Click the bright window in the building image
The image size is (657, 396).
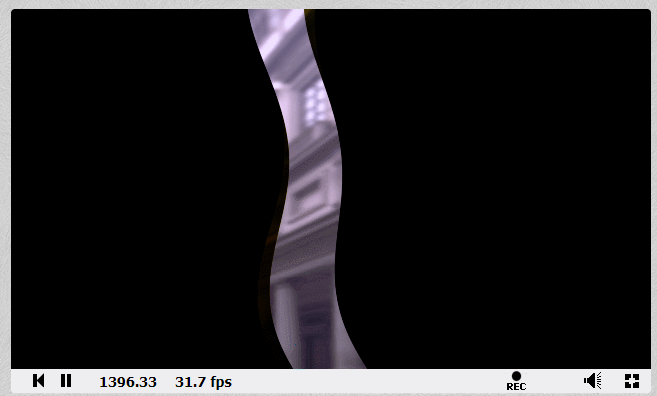point(316,103)
